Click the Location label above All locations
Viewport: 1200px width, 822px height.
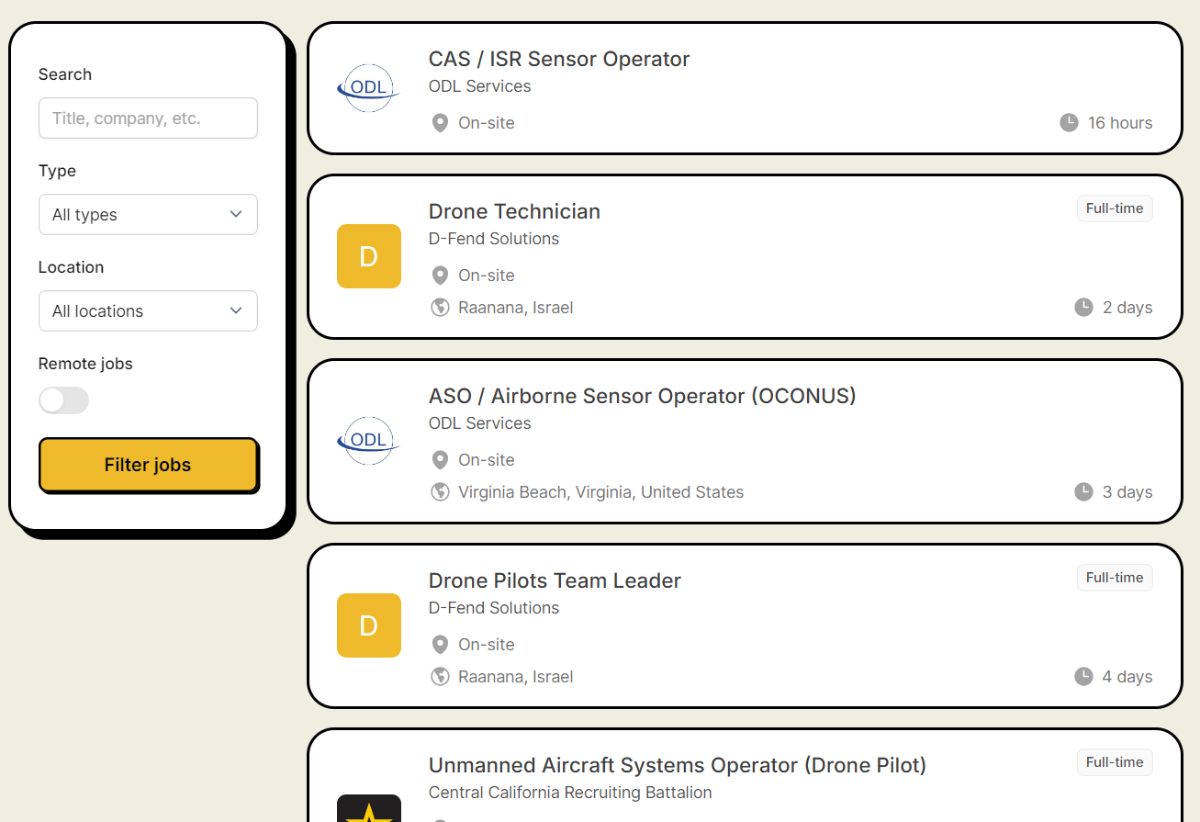(x=71, y=267)
